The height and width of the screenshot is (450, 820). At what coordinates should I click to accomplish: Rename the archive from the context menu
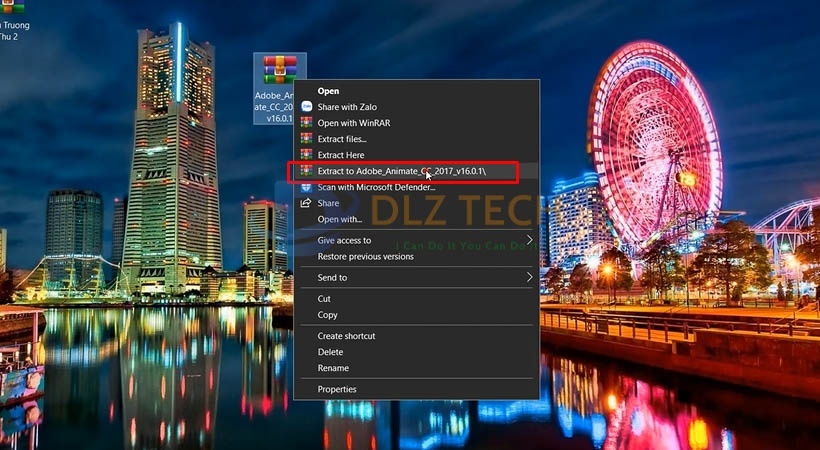(x=333, y=368)
